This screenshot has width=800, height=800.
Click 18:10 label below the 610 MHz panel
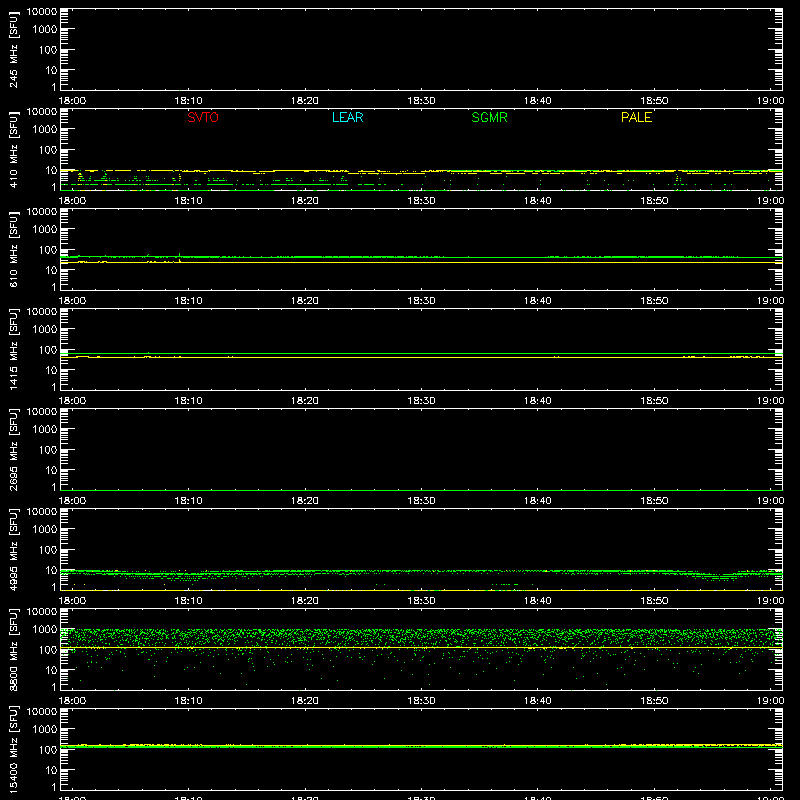(x=189, y=301)
